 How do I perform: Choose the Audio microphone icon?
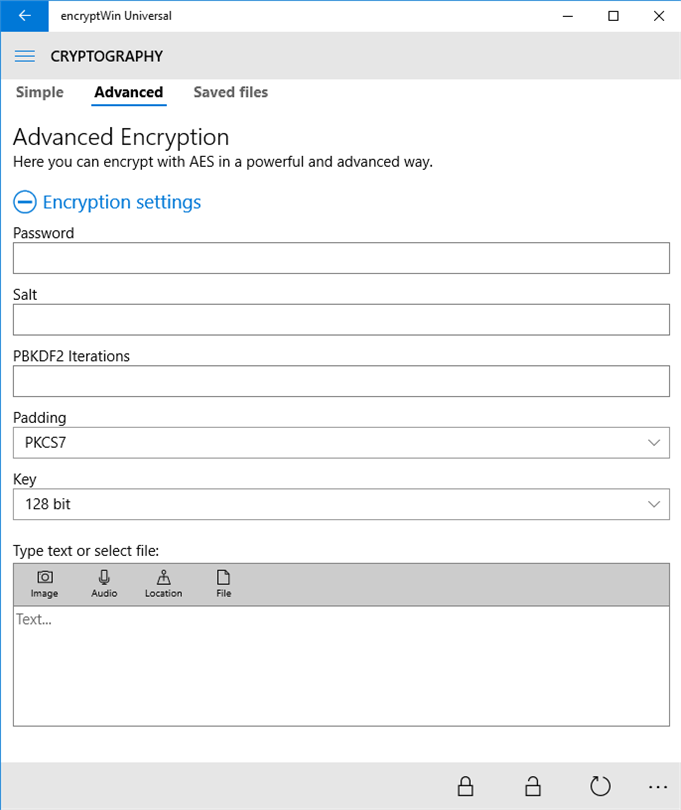pos(104,584)
